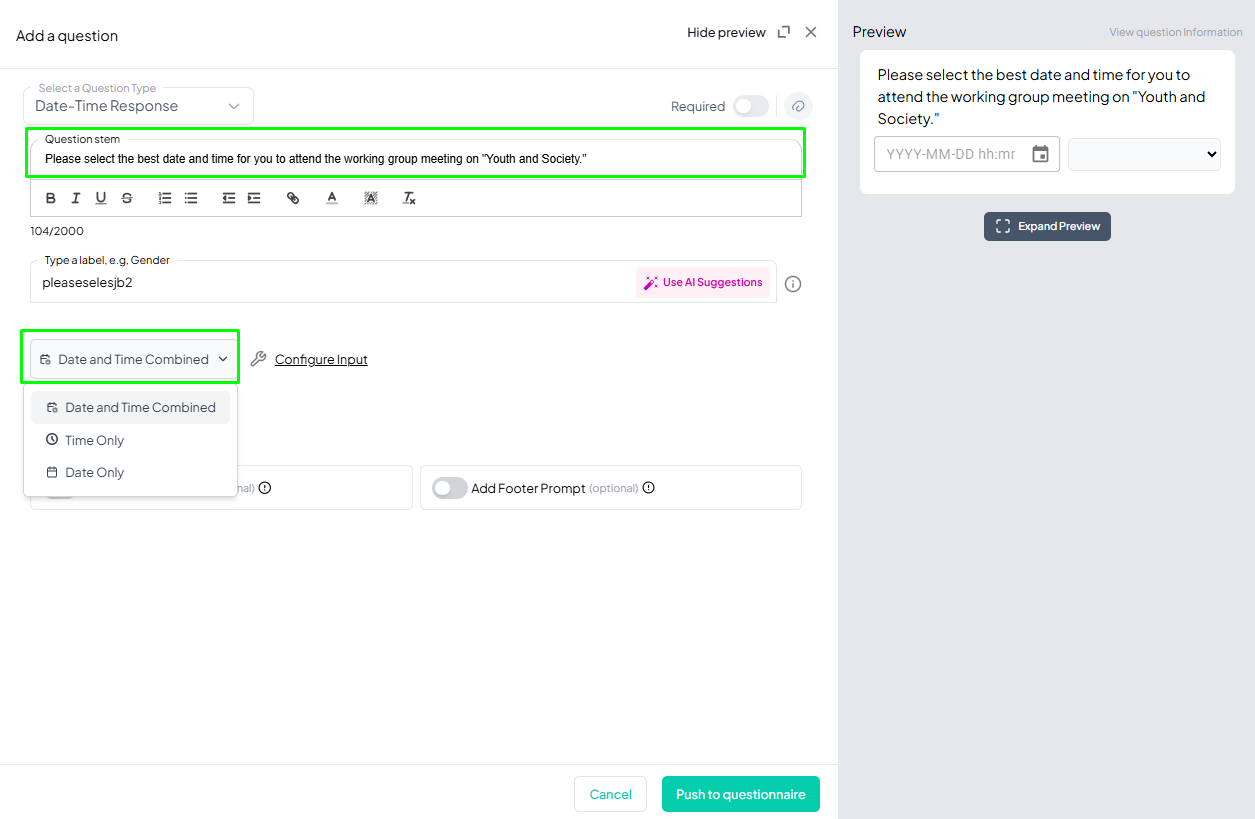Insert a numbered list
Image resolution: width=1255 pixels, height=819 pixels.
[x=165, y=198]
